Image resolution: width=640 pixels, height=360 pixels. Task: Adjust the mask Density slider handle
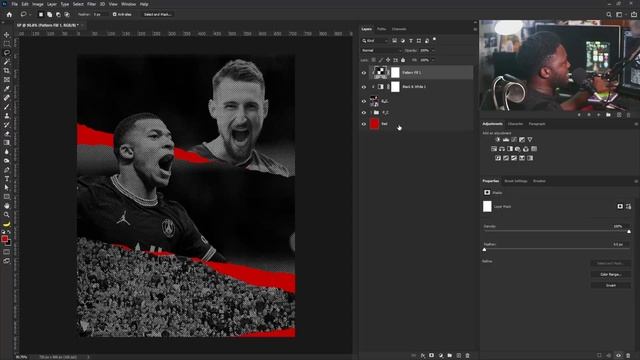coord(629,231)
